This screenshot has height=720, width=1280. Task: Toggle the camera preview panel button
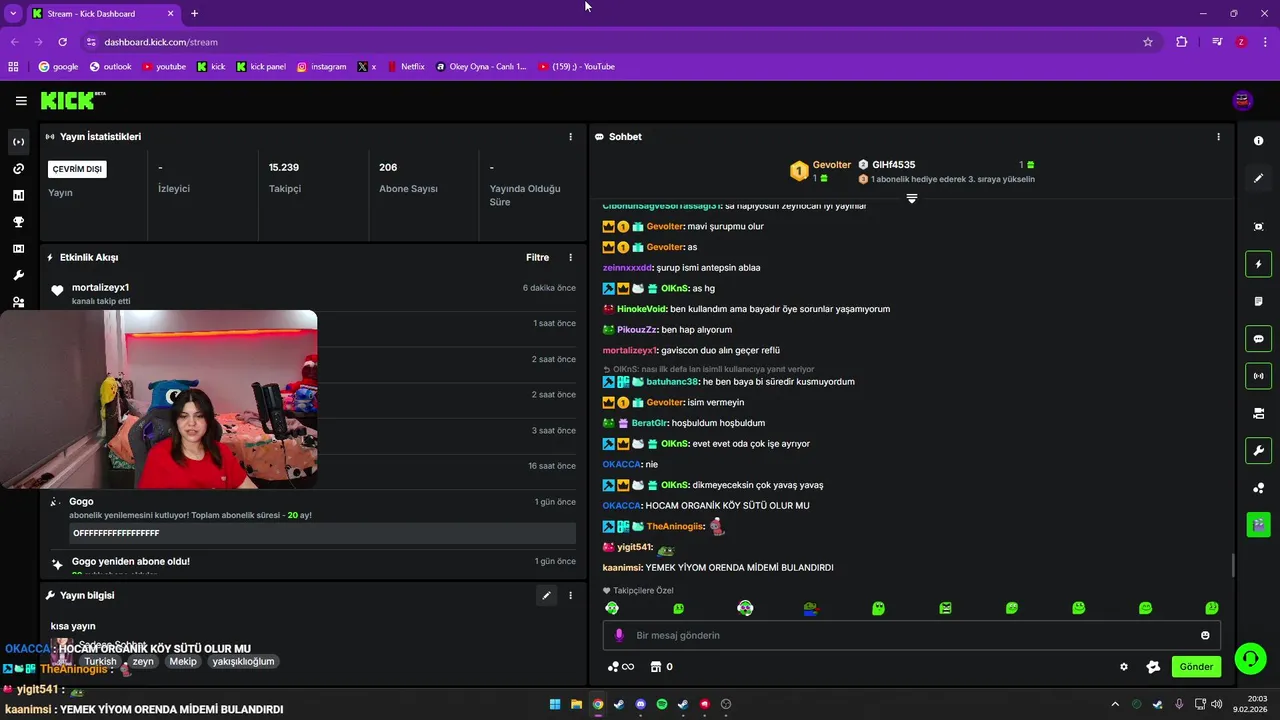coord(1258,413)
